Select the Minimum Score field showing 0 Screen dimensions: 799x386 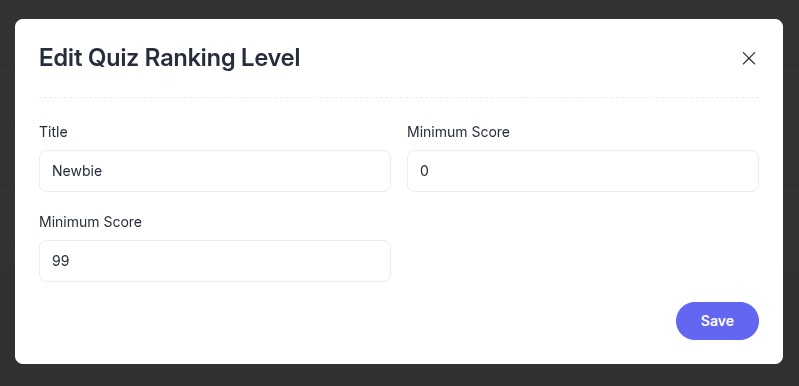coord(583,171)
